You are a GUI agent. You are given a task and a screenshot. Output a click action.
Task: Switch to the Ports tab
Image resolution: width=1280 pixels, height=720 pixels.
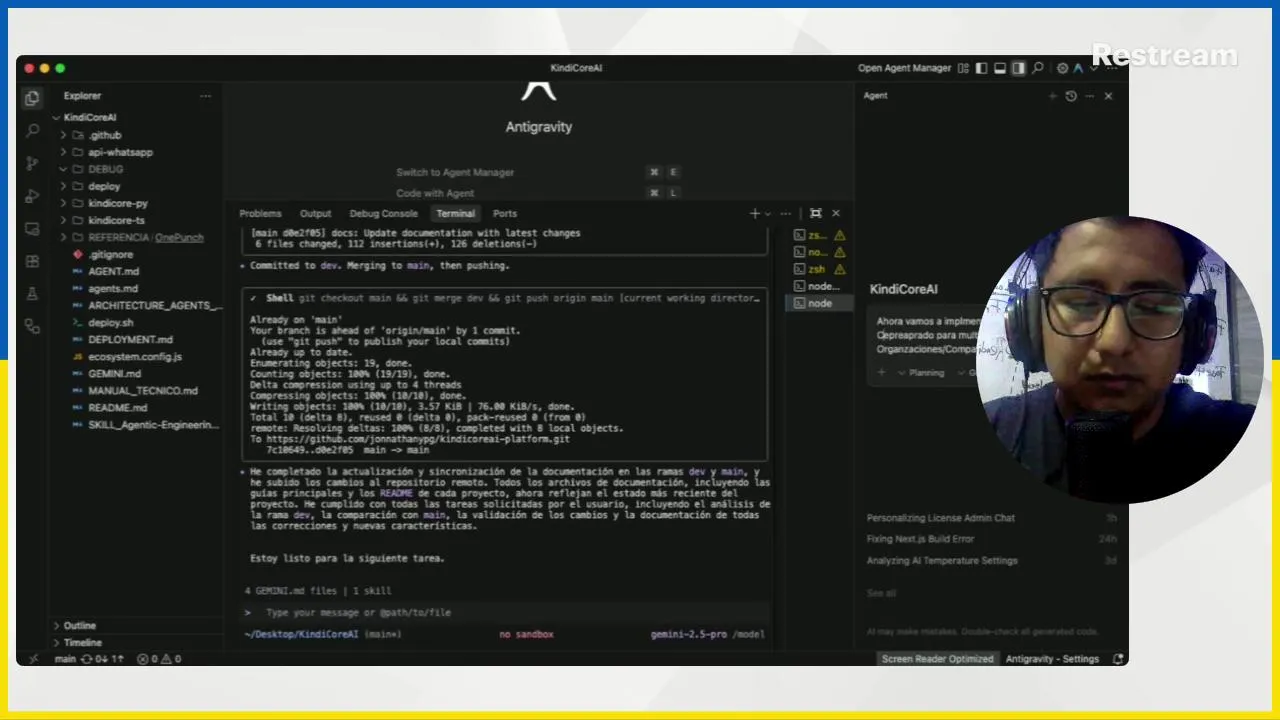pyautogui.click(x=505, y=213)
